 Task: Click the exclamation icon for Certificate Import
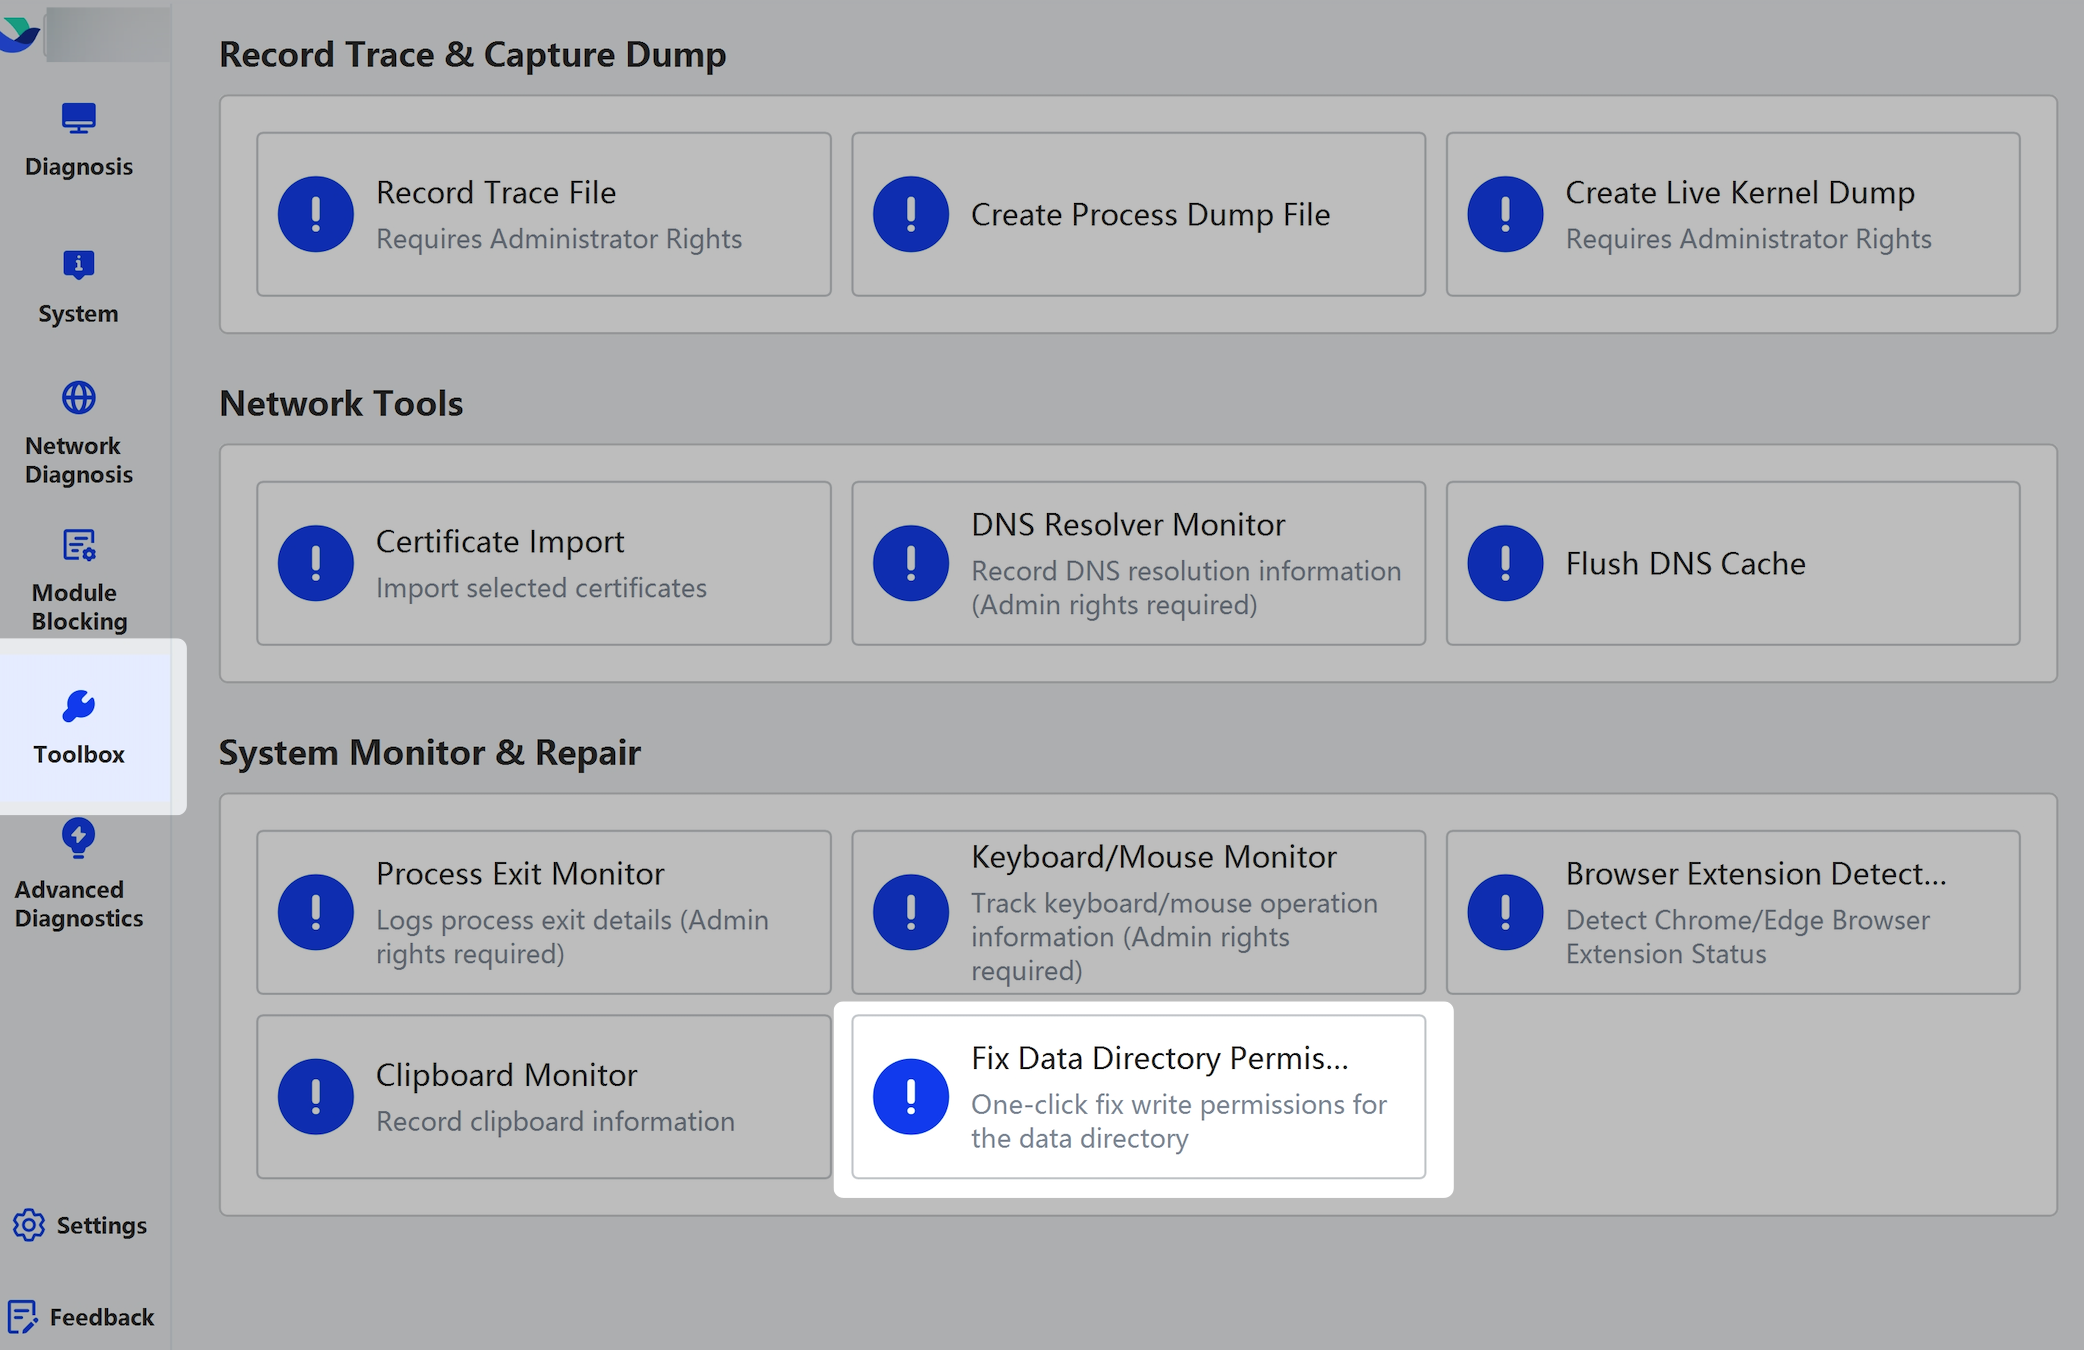tap(316, 563)
